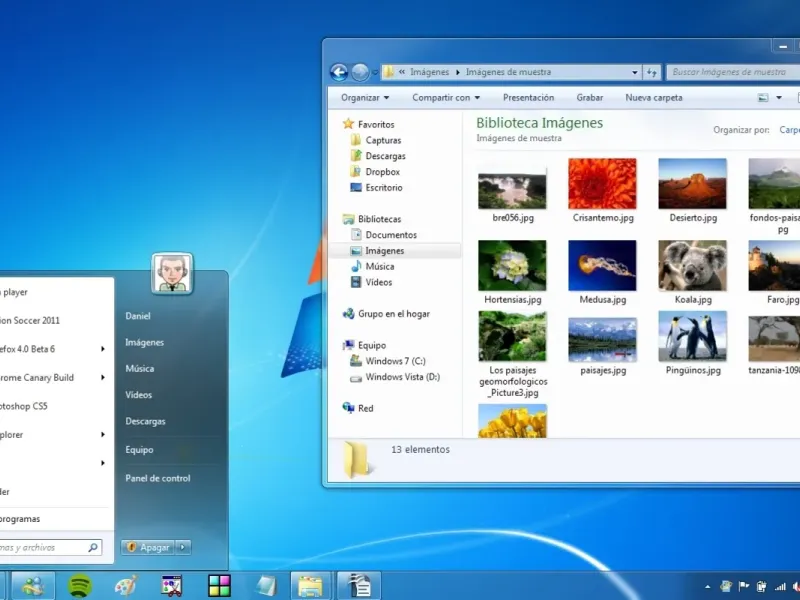This screenshot has height=600, width=800.
Task: Open the shutdown options arrow next to Apagar
Action: pos(183,547)
